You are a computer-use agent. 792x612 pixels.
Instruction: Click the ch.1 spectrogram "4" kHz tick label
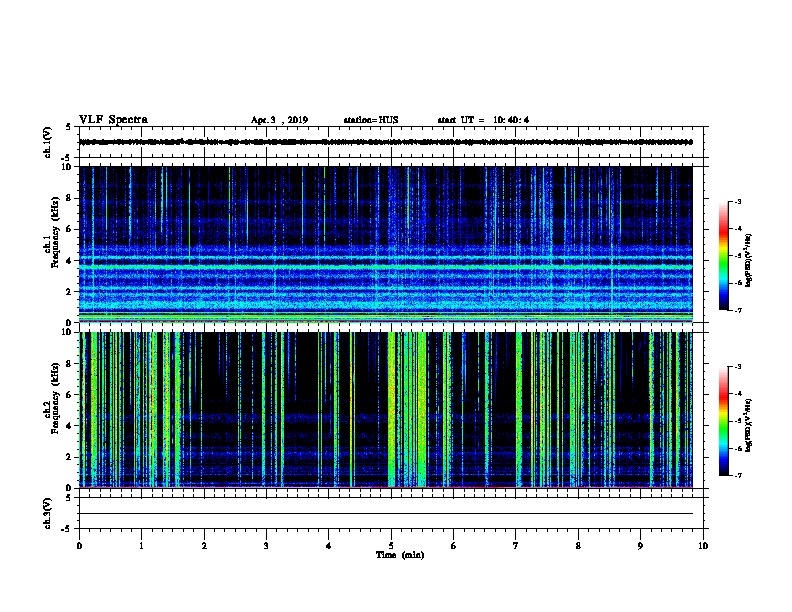pos(70,261)
